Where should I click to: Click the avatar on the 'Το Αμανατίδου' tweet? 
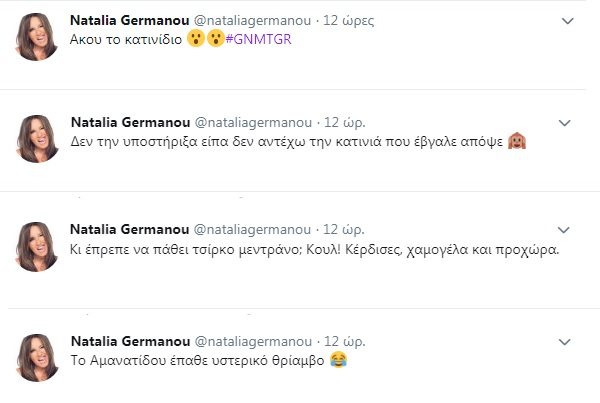click(x=39, y=358)
